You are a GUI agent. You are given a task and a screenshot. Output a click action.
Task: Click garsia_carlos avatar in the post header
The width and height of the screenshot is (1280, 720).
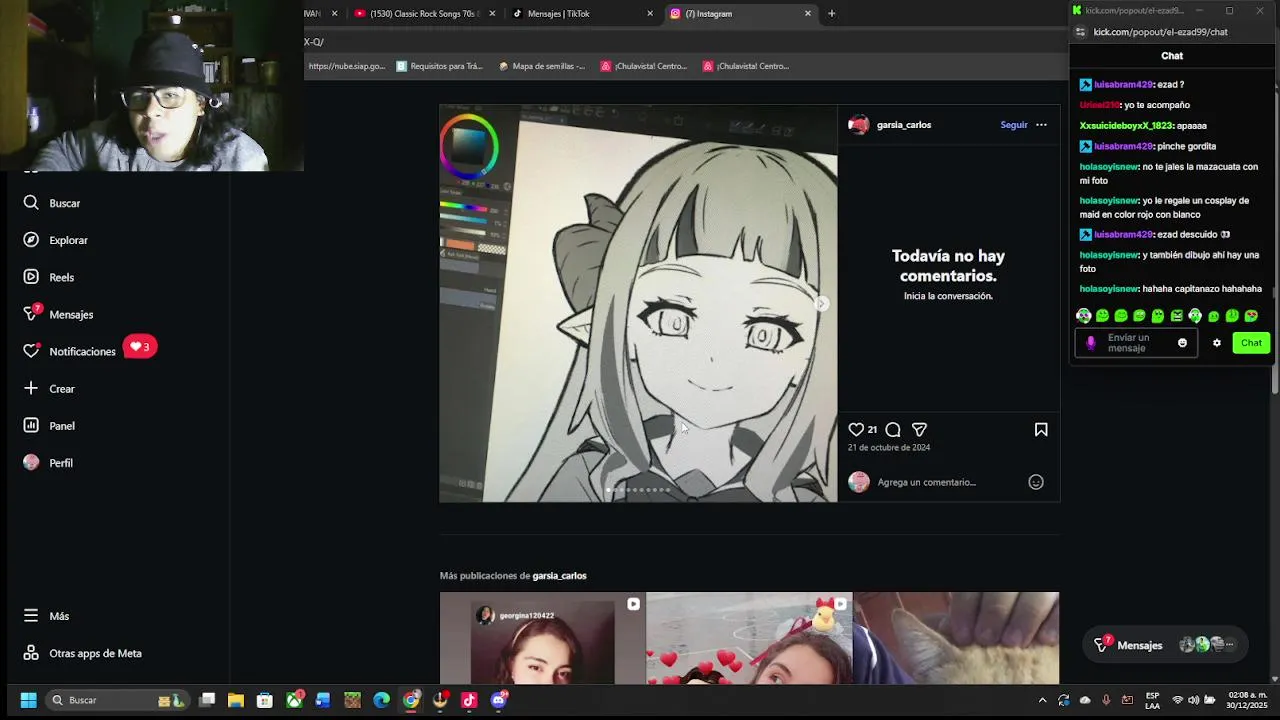tap(858, 125)
